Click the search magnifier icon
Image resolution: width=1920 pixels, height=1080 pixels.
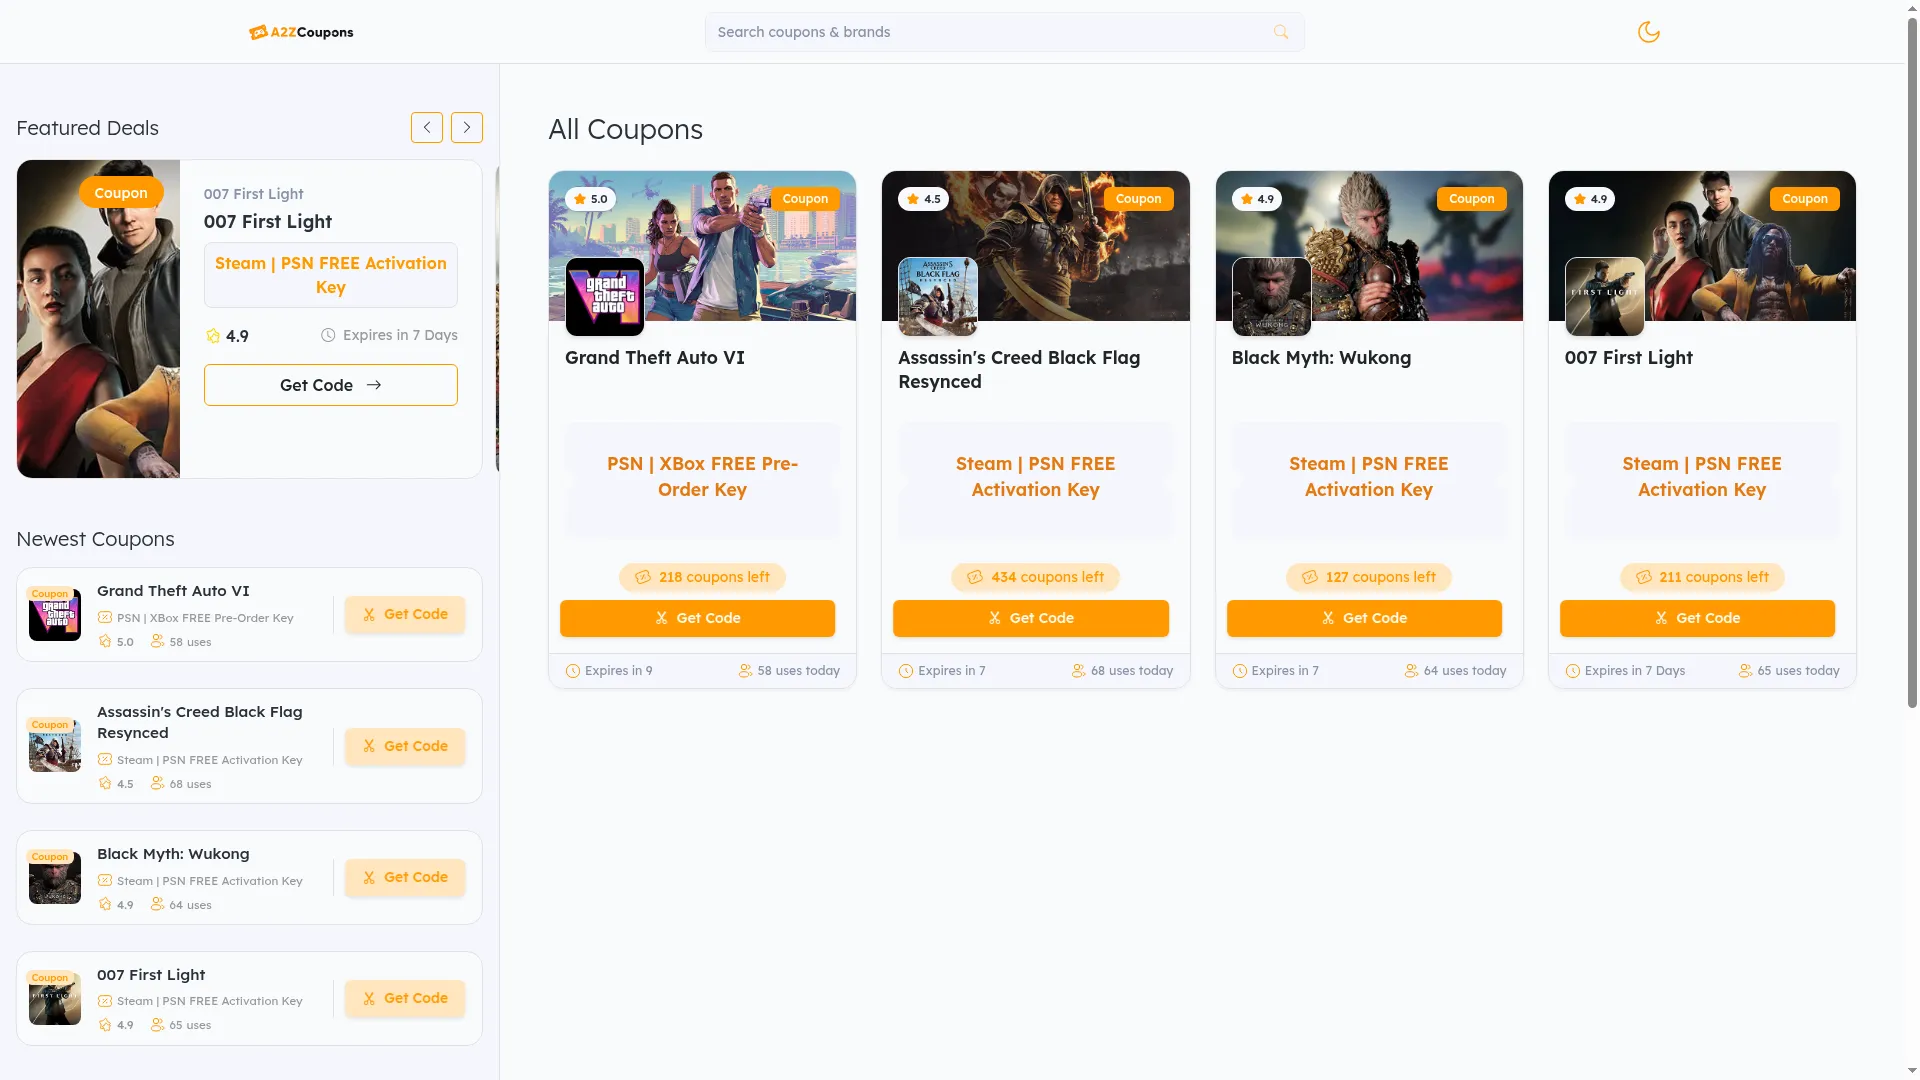[1281, 32]
